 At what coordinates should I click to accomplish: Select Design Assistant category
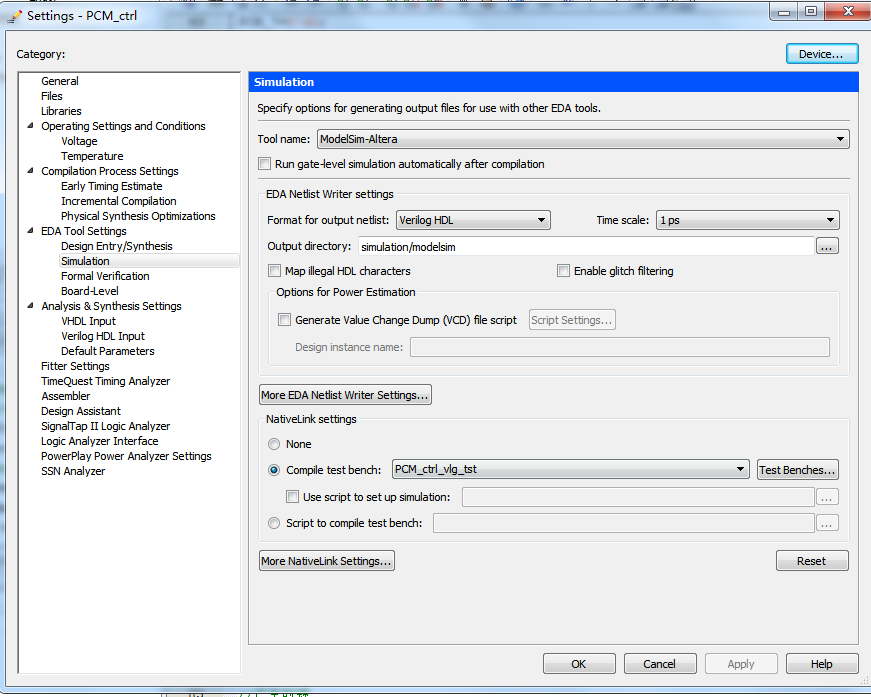81,411
